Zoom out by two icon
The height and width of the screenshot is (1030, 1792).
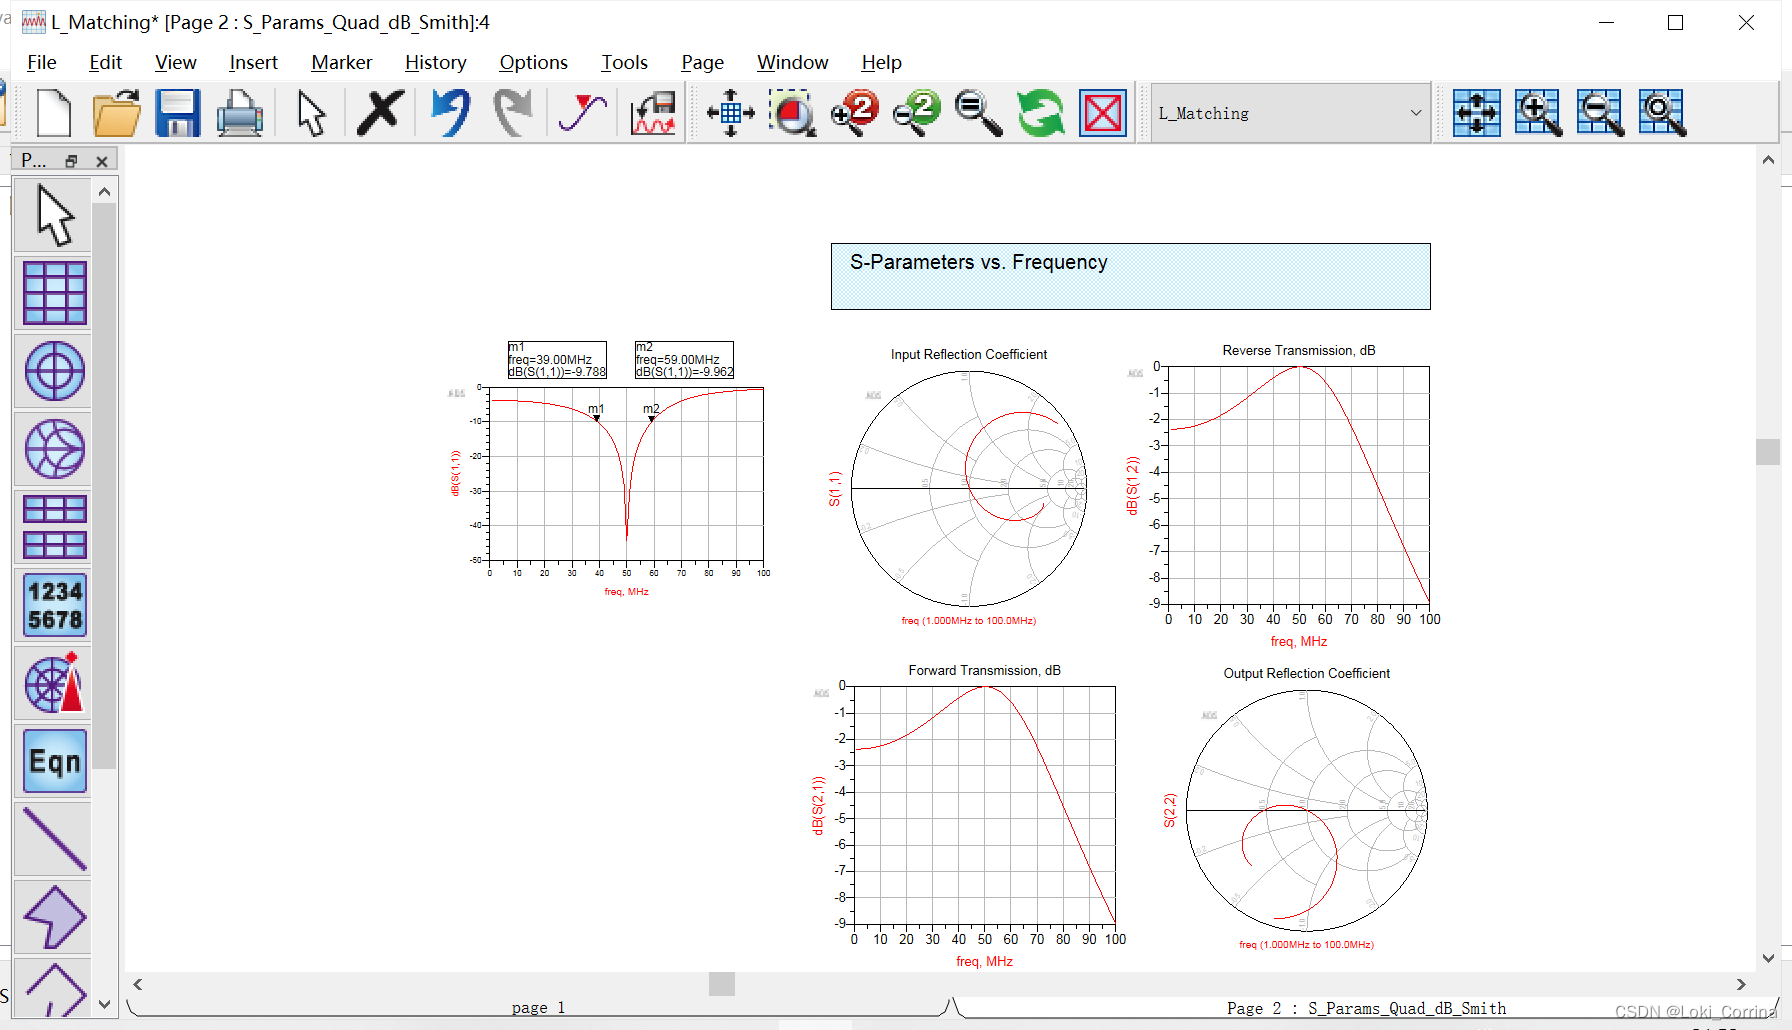(x=917, y=113)
